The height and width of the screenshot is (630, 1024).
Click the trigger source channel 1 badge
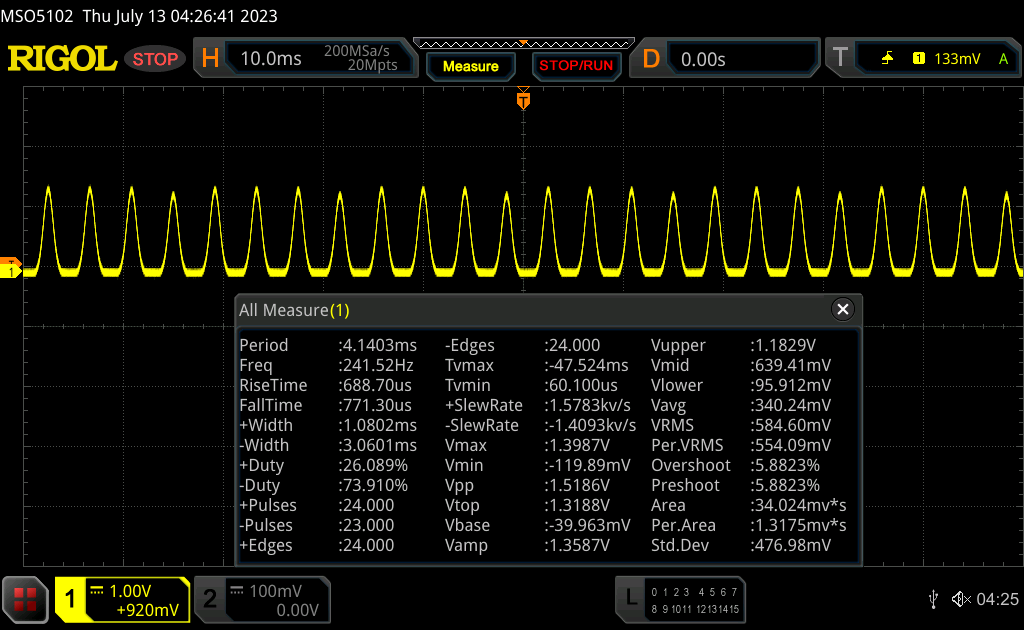pos(919,59)
